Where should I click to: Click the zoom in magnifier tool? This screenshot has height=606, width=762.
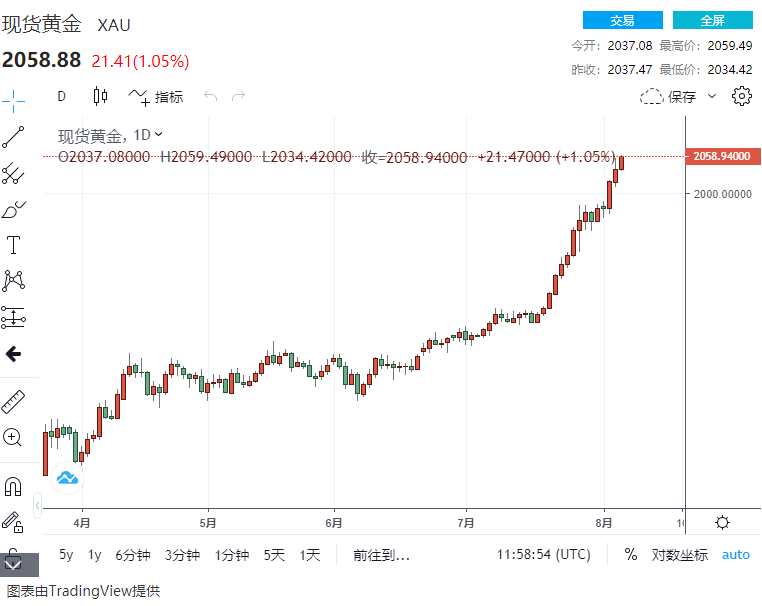(x=14, y=437)
